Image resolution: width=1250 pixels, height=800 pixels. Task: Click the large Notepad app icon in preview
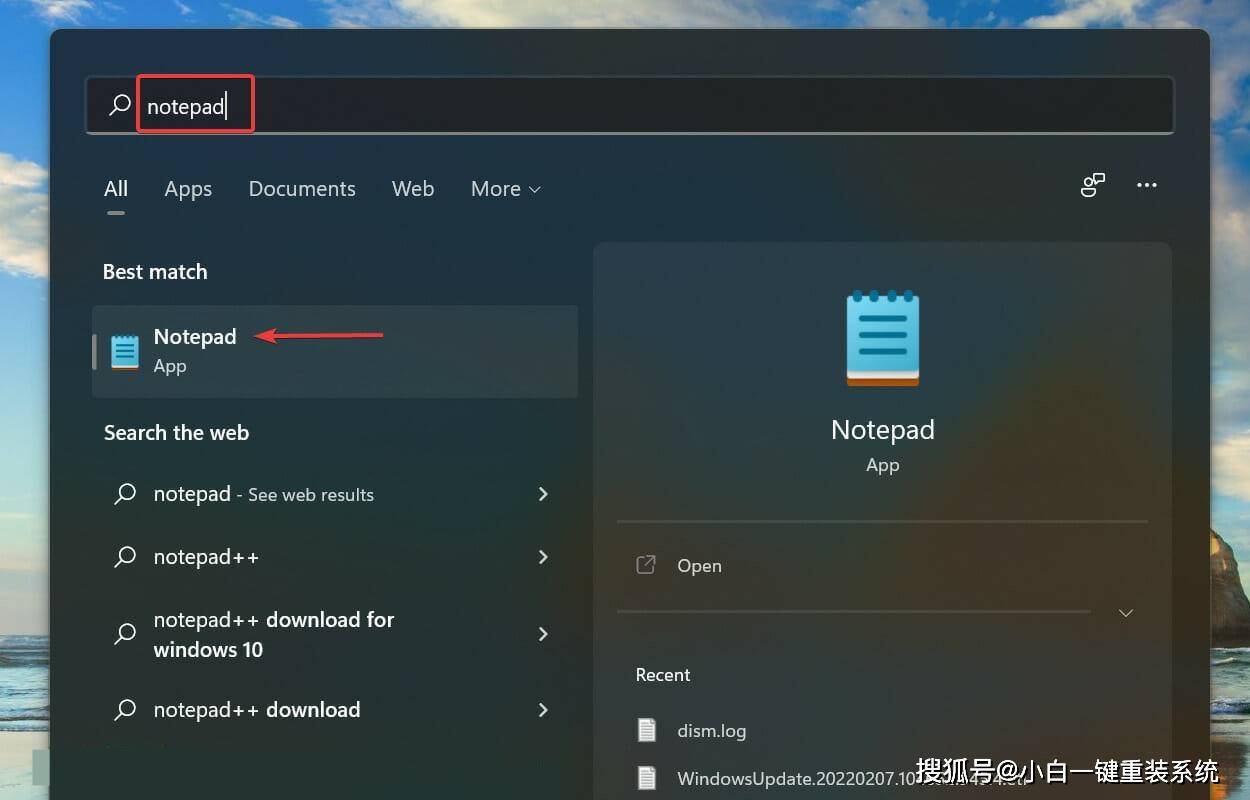tap(883, 338)
